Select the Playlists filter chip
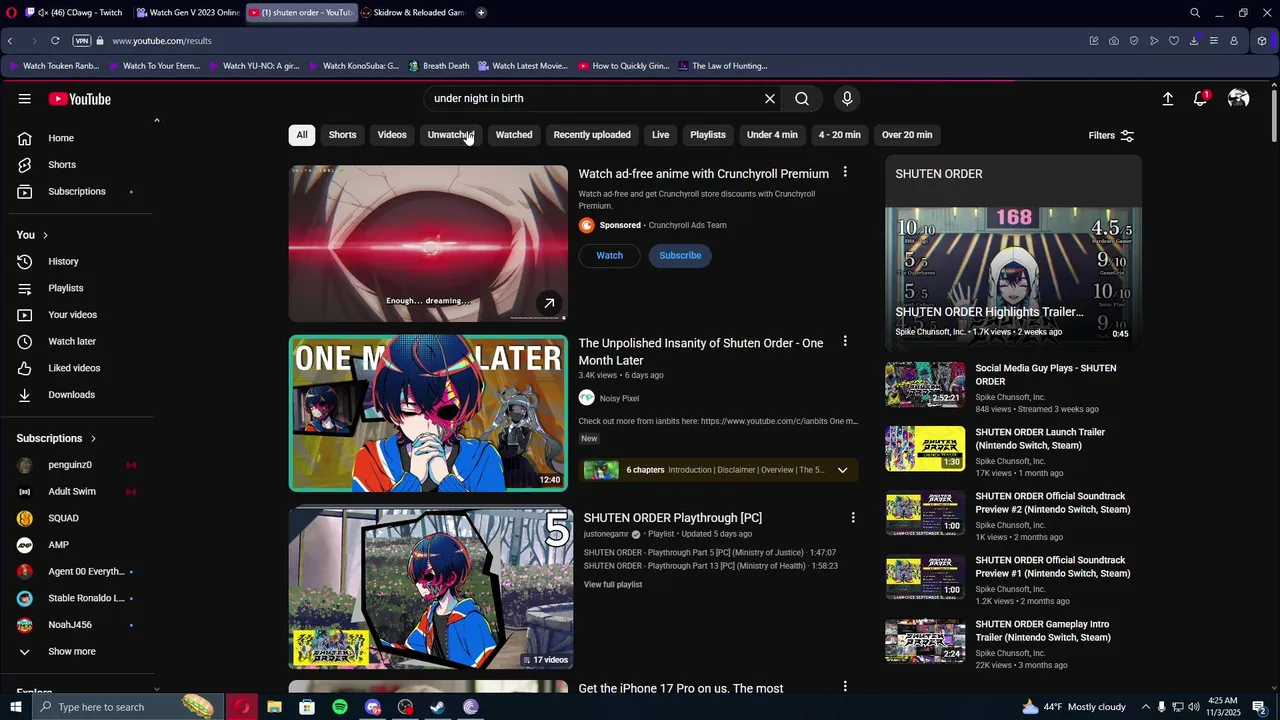The image size is (1280, 720). click(x=708, y=135)
